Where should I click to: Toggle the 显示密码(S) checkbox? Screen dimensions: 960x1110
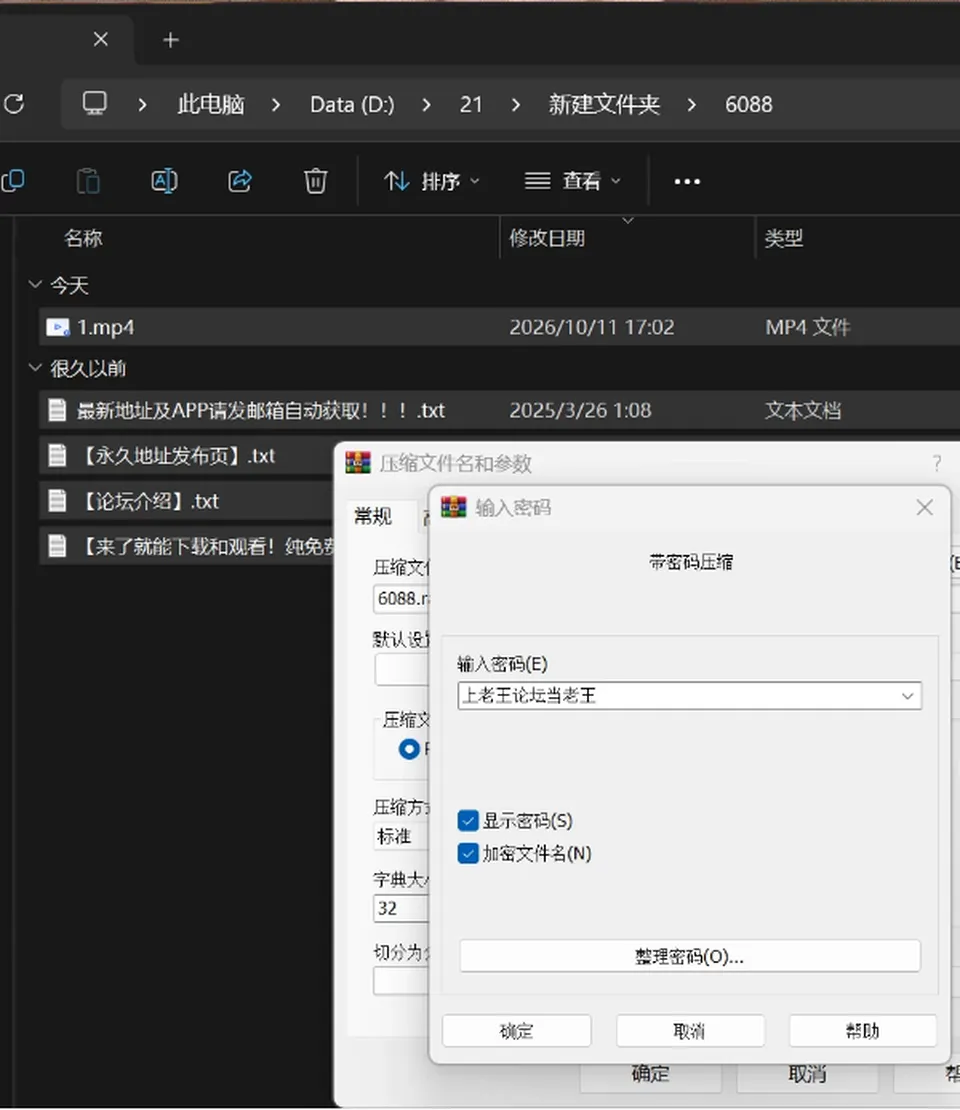tap(468, 820)
